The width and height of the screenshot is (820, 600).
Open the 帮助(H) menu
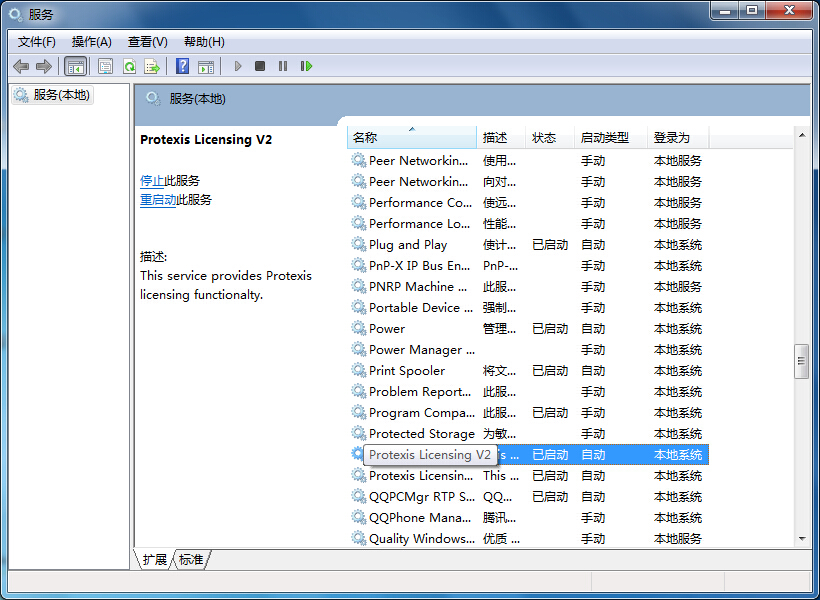coord(204,42)
